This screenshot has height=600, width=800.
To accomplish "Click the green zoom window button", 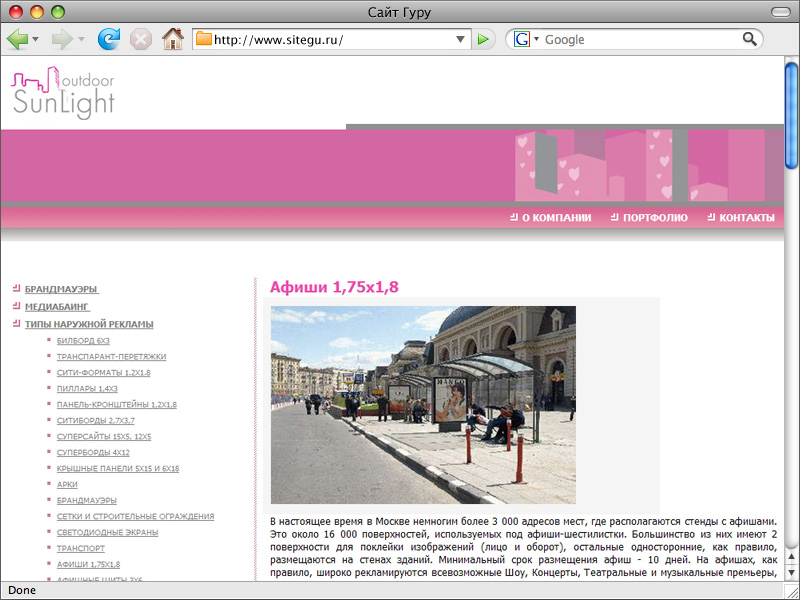I will tap(58, 12).
